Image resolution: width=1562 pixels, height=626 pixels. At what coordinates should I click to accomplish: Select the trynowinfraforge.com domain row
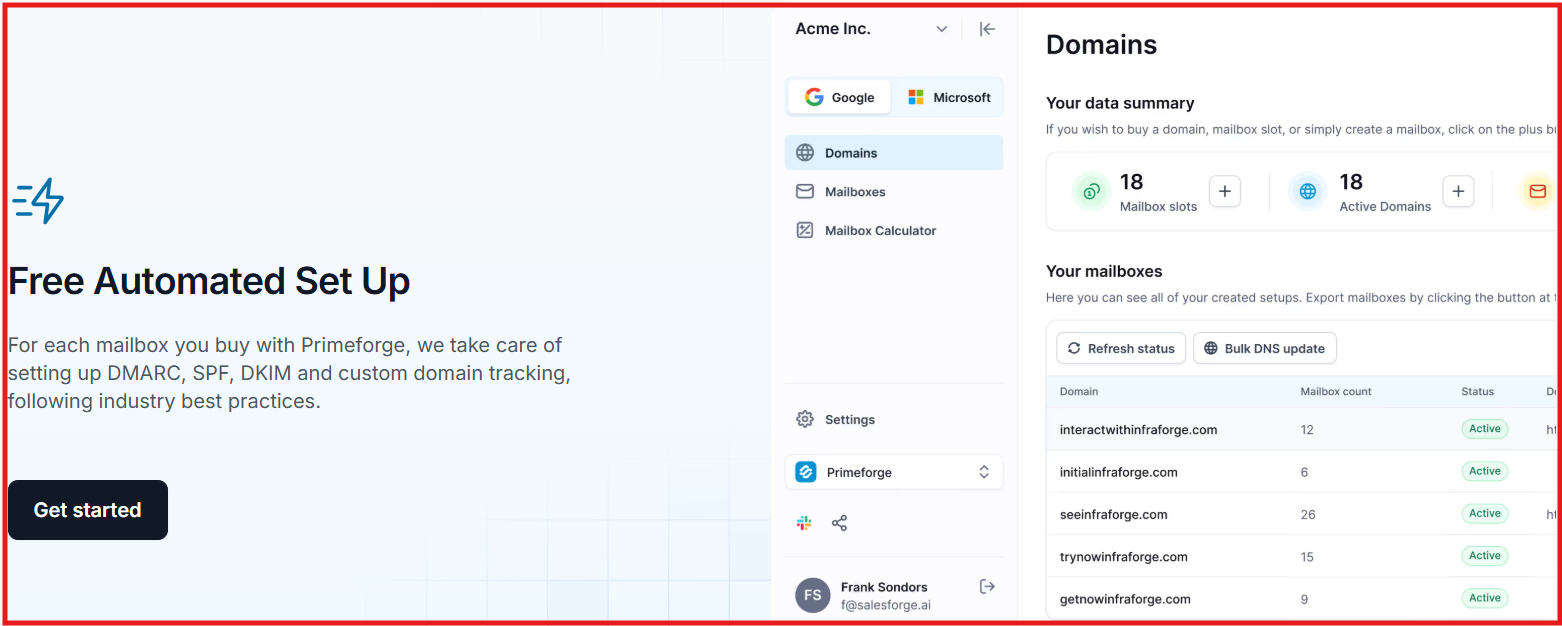[1302, 556]
